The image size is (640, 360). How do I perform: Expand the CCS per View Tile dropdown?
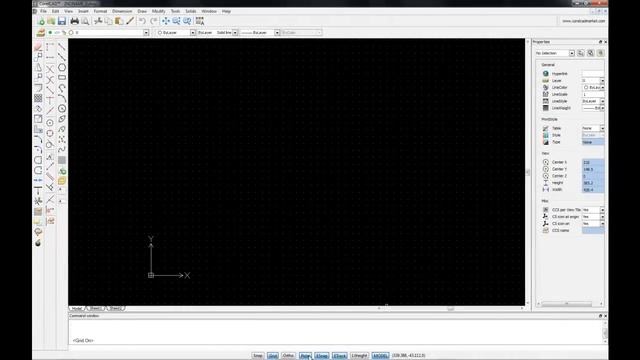602,210
